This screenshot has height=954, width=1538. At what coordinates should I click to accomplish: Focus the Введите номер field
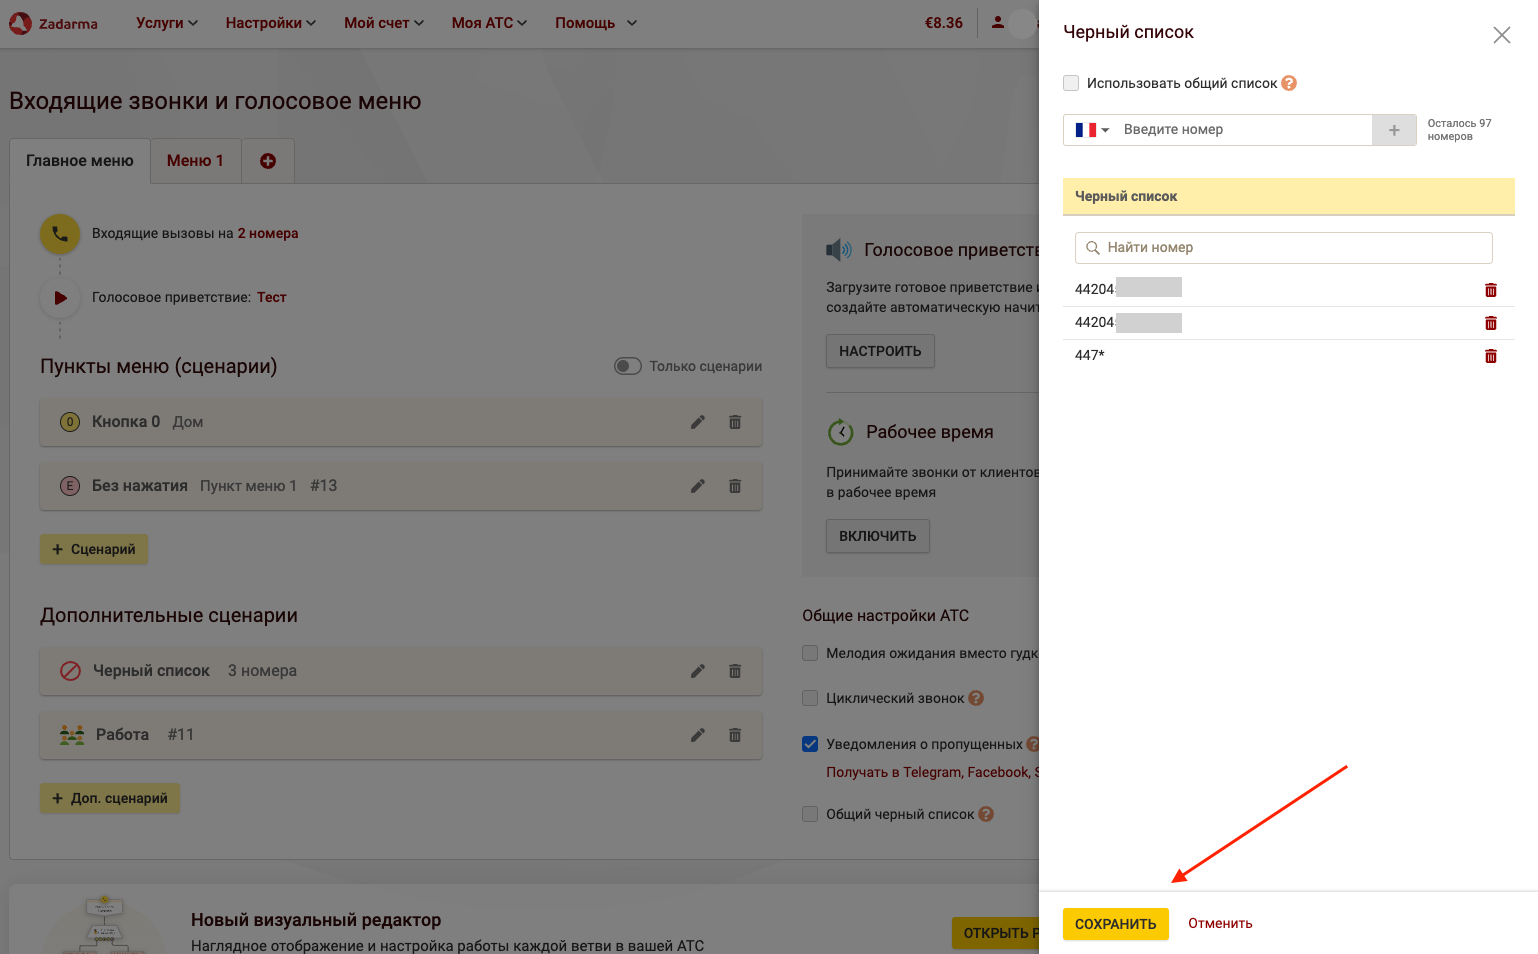click(1244, 130)
